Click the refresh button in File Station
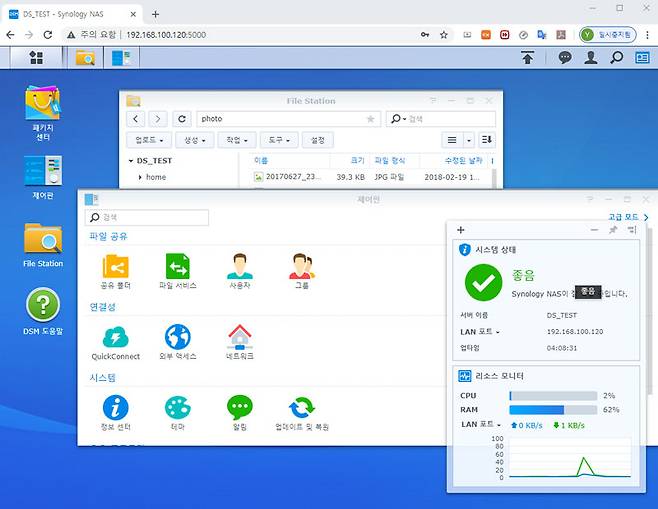658x509 pixels. [x=181, y=119]
